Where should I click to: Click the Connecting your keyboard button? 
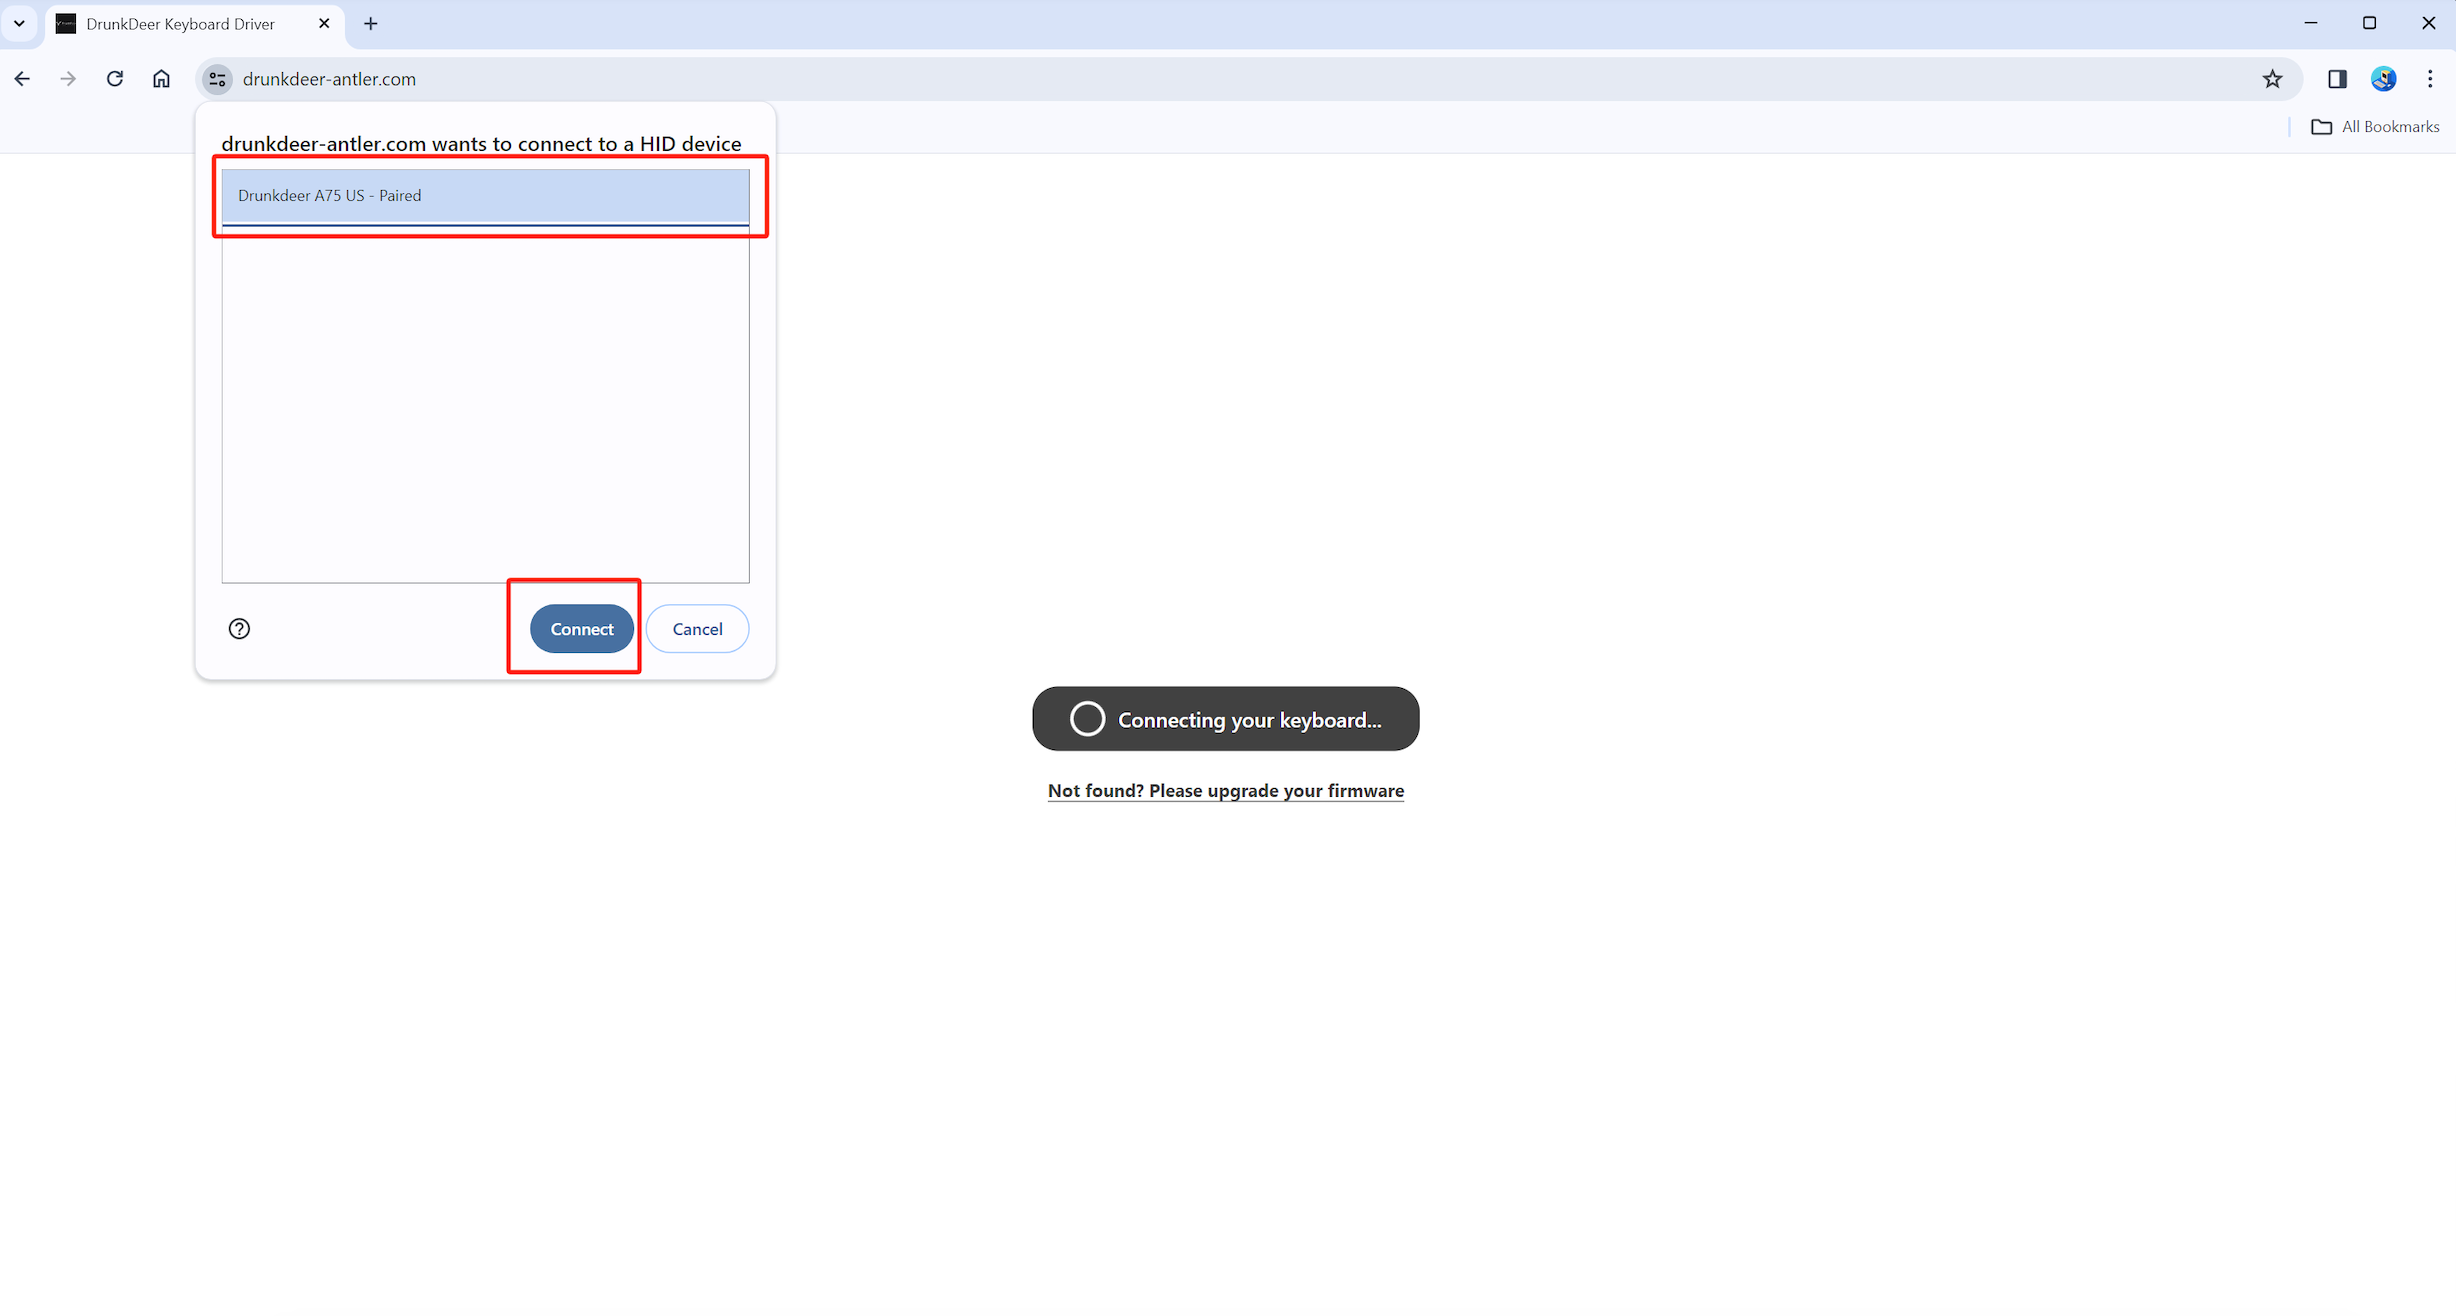click(x=1226, y=719)
